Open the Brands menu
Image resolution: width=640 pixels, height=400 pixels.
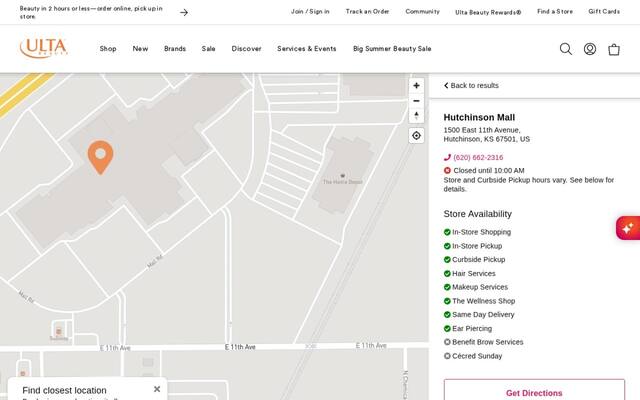pos(175,49)
